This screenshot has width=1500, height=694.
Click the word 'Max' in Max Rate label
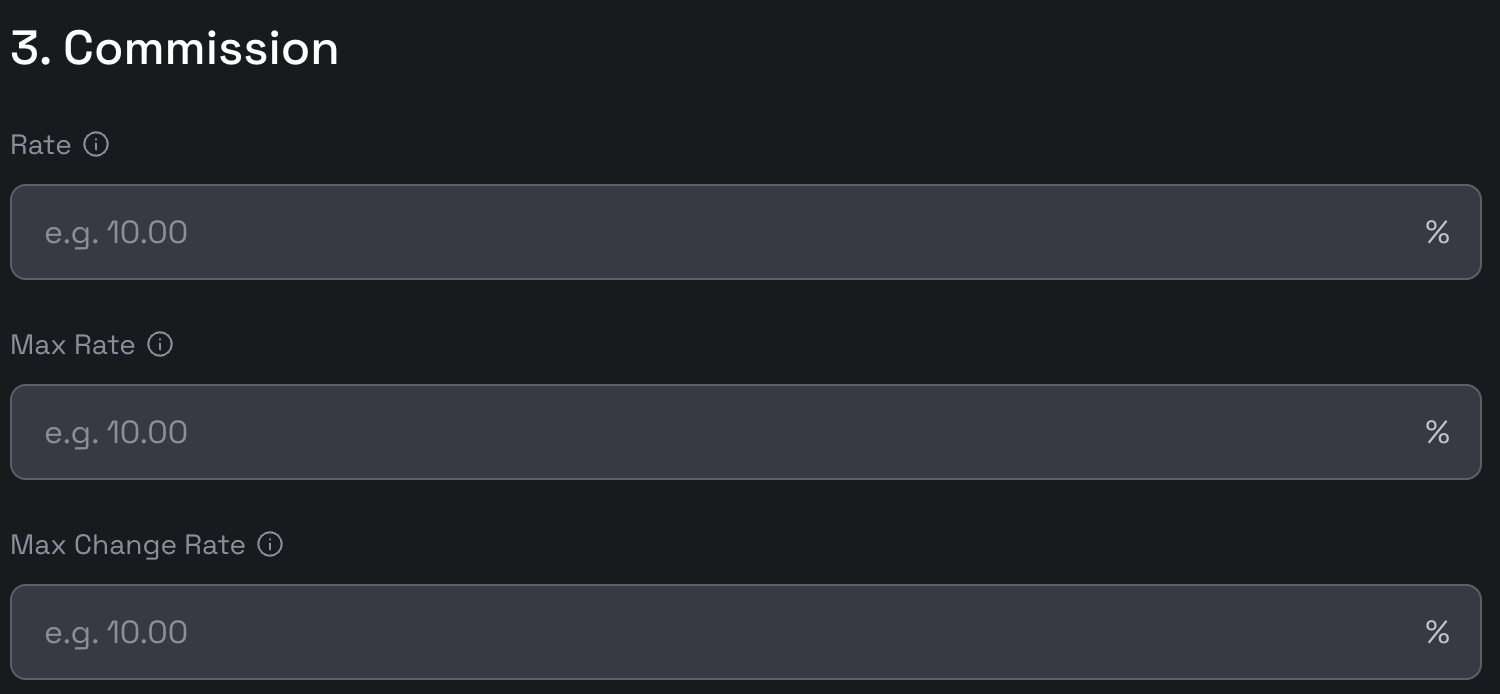31,345
